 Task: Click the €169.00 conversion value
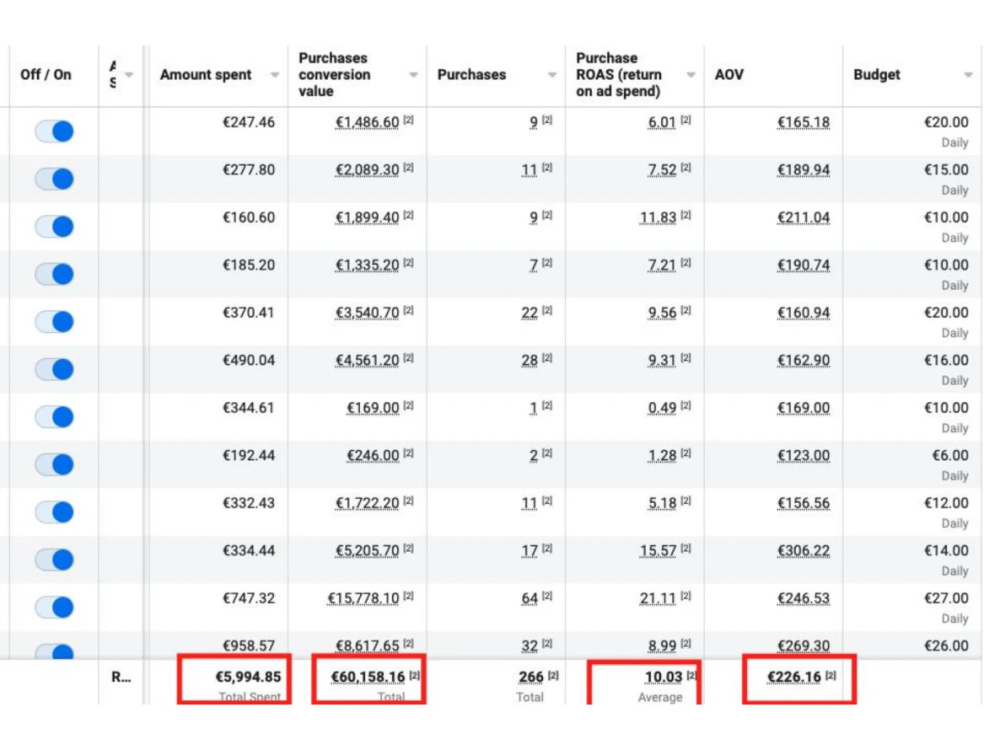373,408
